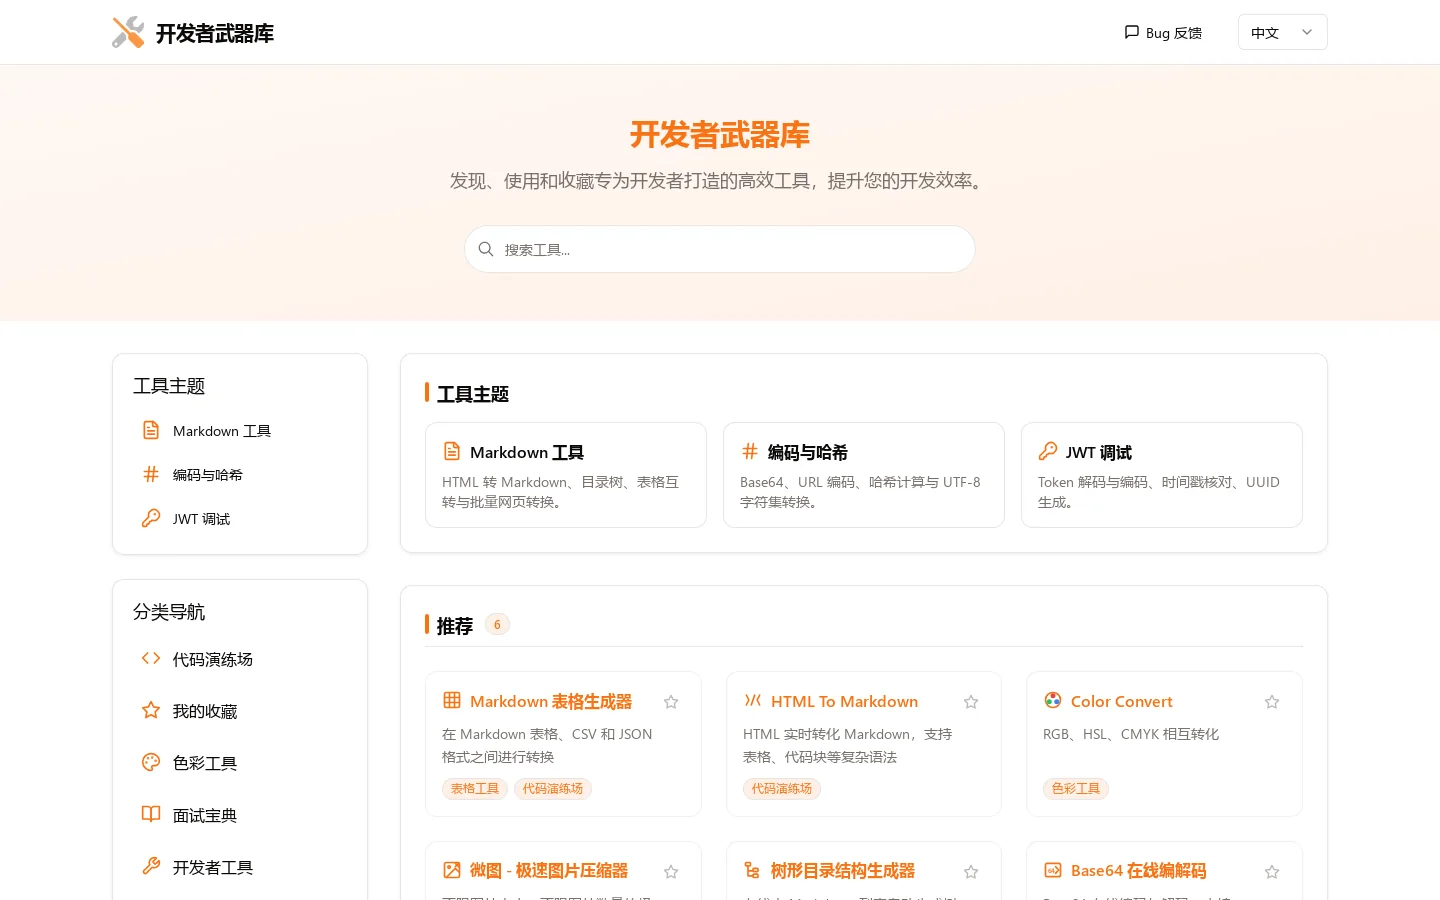Viewport: 1440px width, 900px height.
Task: Click the star icon beside 我的收藏
Action: 151,710
